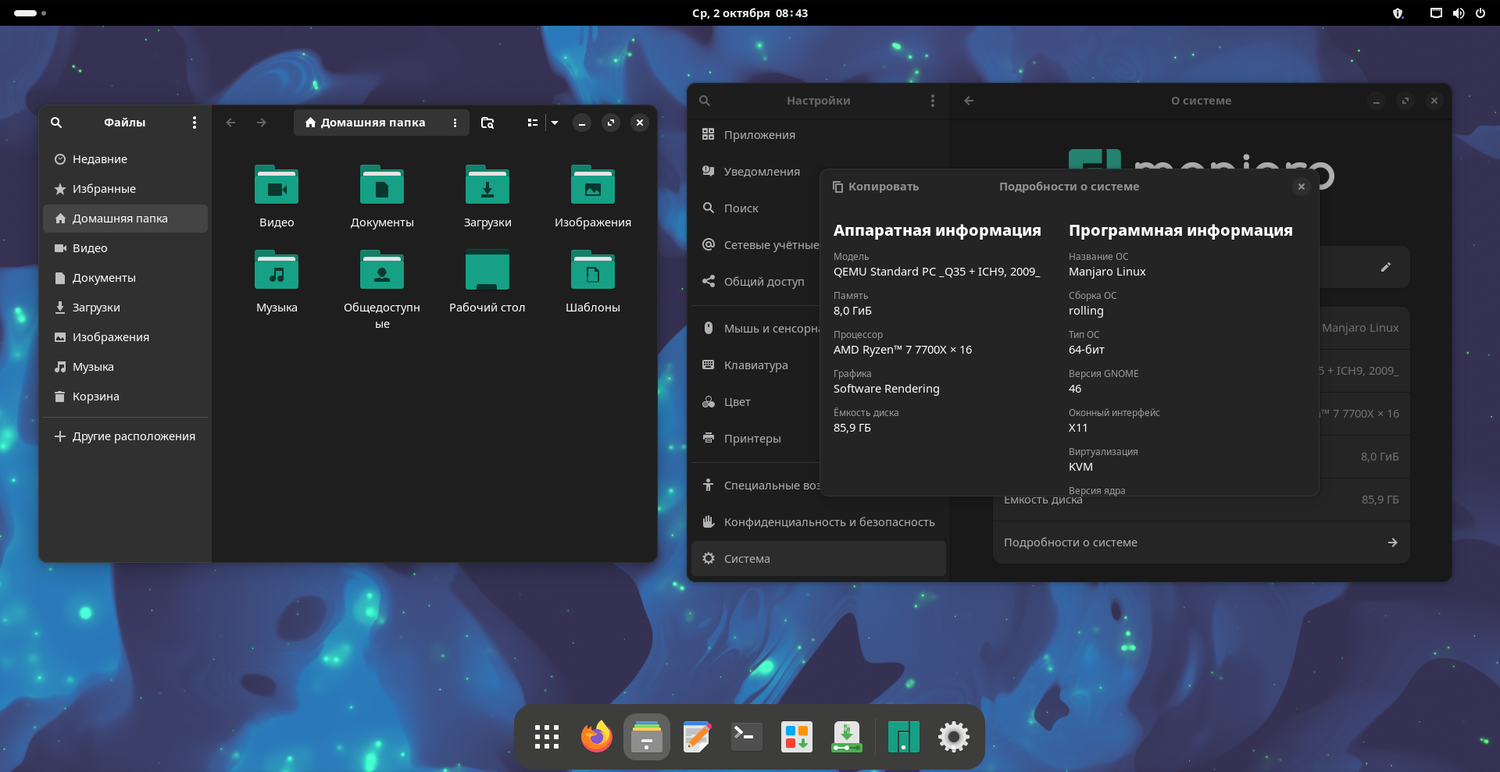The height and width of the screenshot is (772, 1500).
Task: Open the Музыка folder
Action: (277, 271)
